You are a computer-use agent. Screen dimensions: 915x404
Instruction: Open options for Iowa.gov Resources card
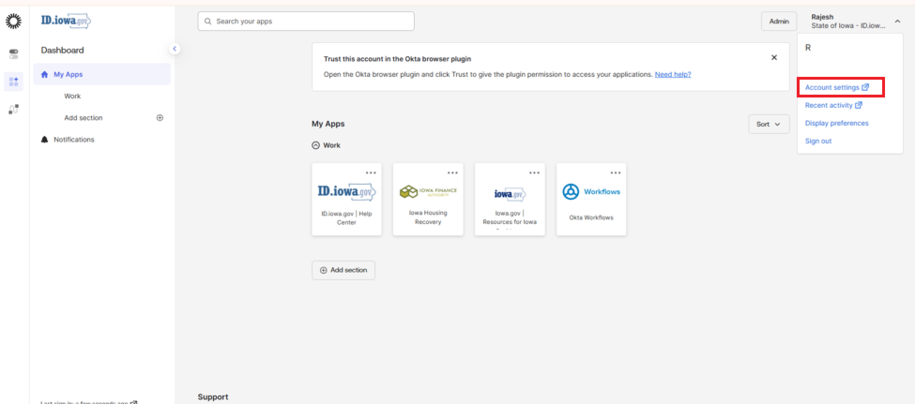click(x=535, y=173)
